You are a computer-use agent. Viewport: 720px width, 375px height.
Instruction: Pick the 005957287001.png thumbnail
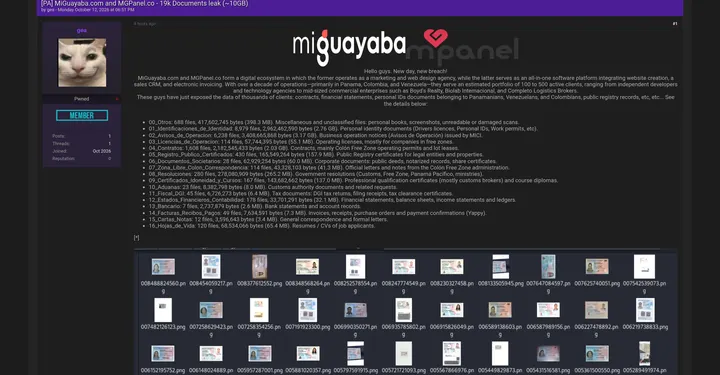(259, 353)
